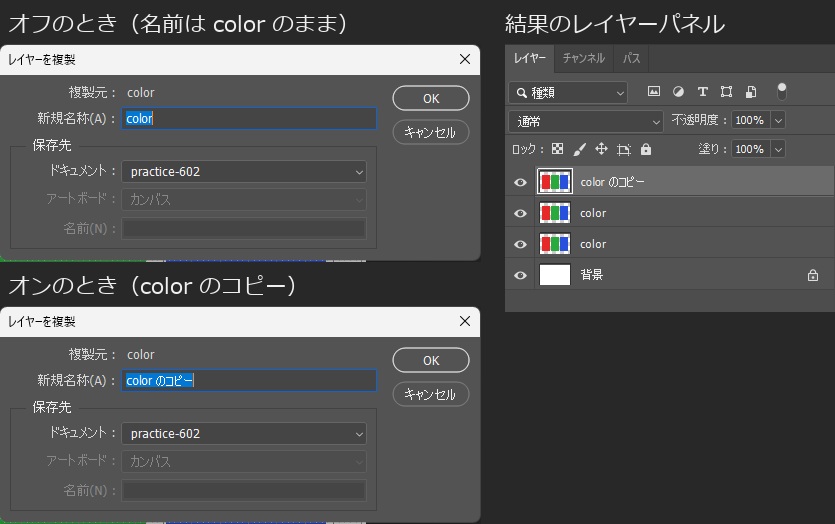Click the 不透明度 100% value field
Image resolution: width=835 pixels, height=524 pixels.
coord(751,120)
